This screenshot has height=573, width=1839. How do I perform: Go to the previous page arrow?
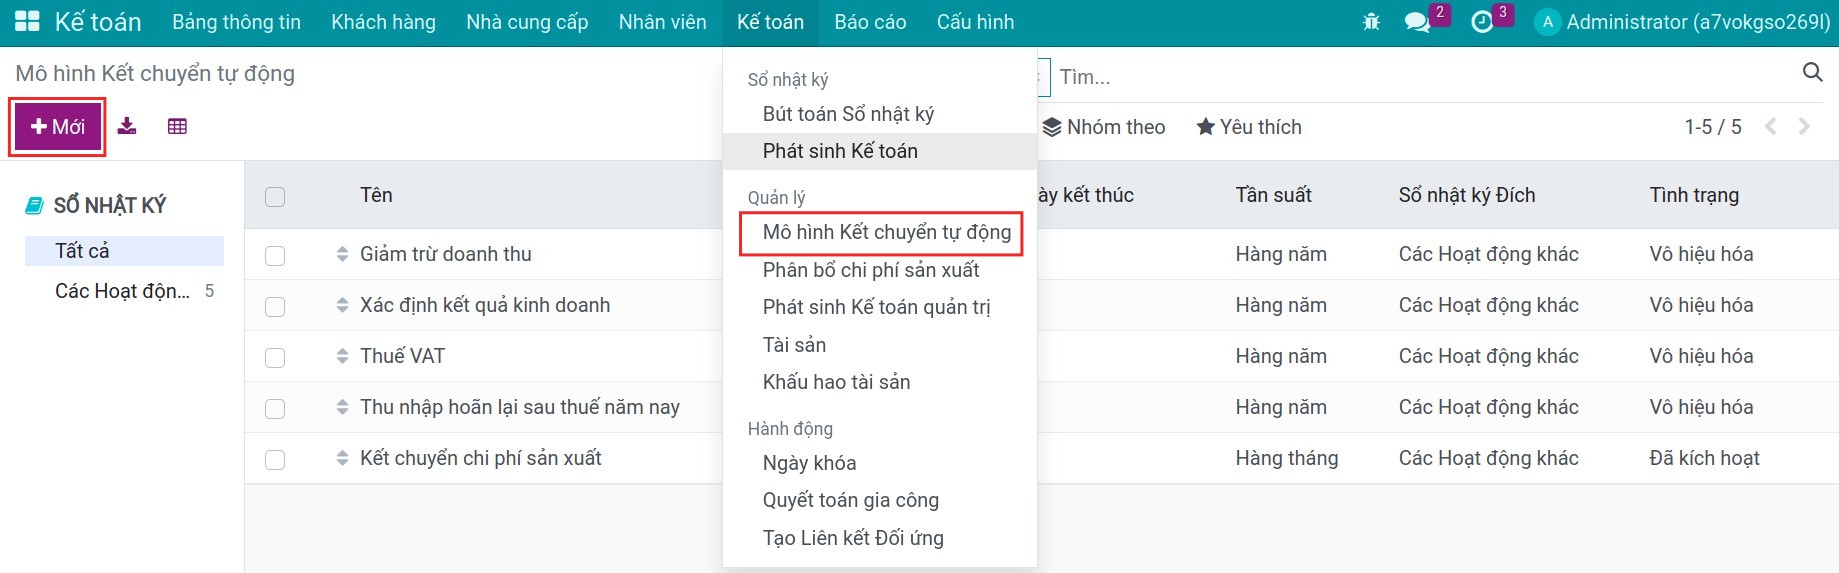[1770, 126]
